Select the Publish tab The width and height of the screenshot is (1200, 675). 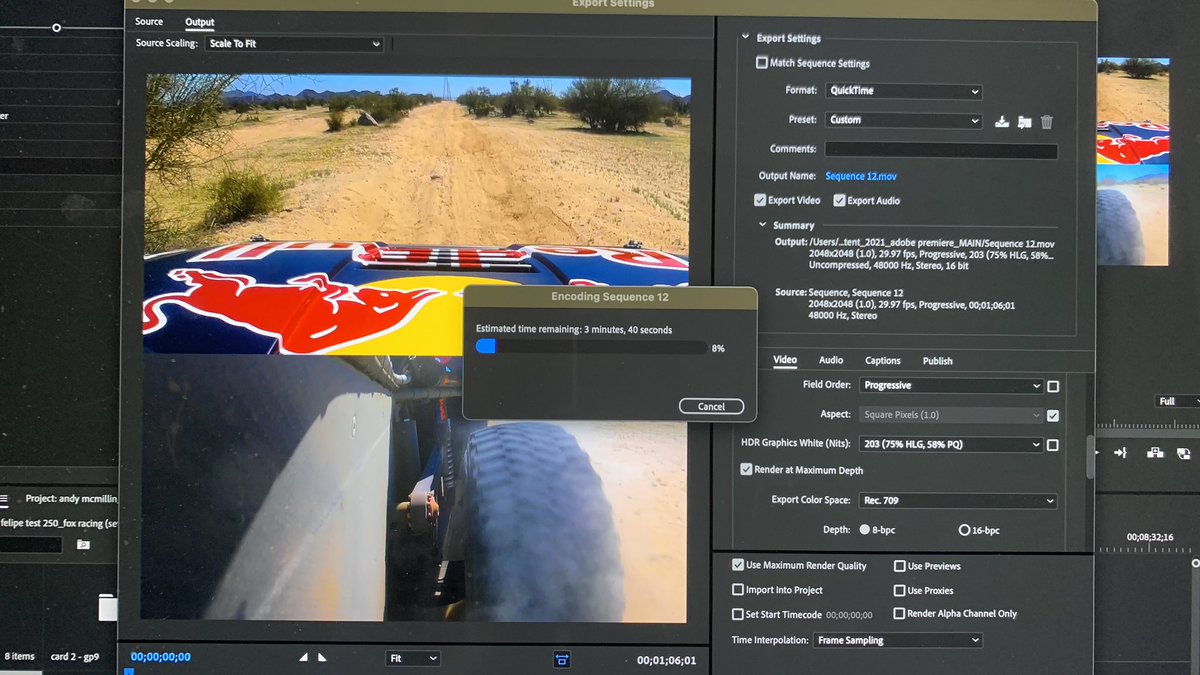937,361
